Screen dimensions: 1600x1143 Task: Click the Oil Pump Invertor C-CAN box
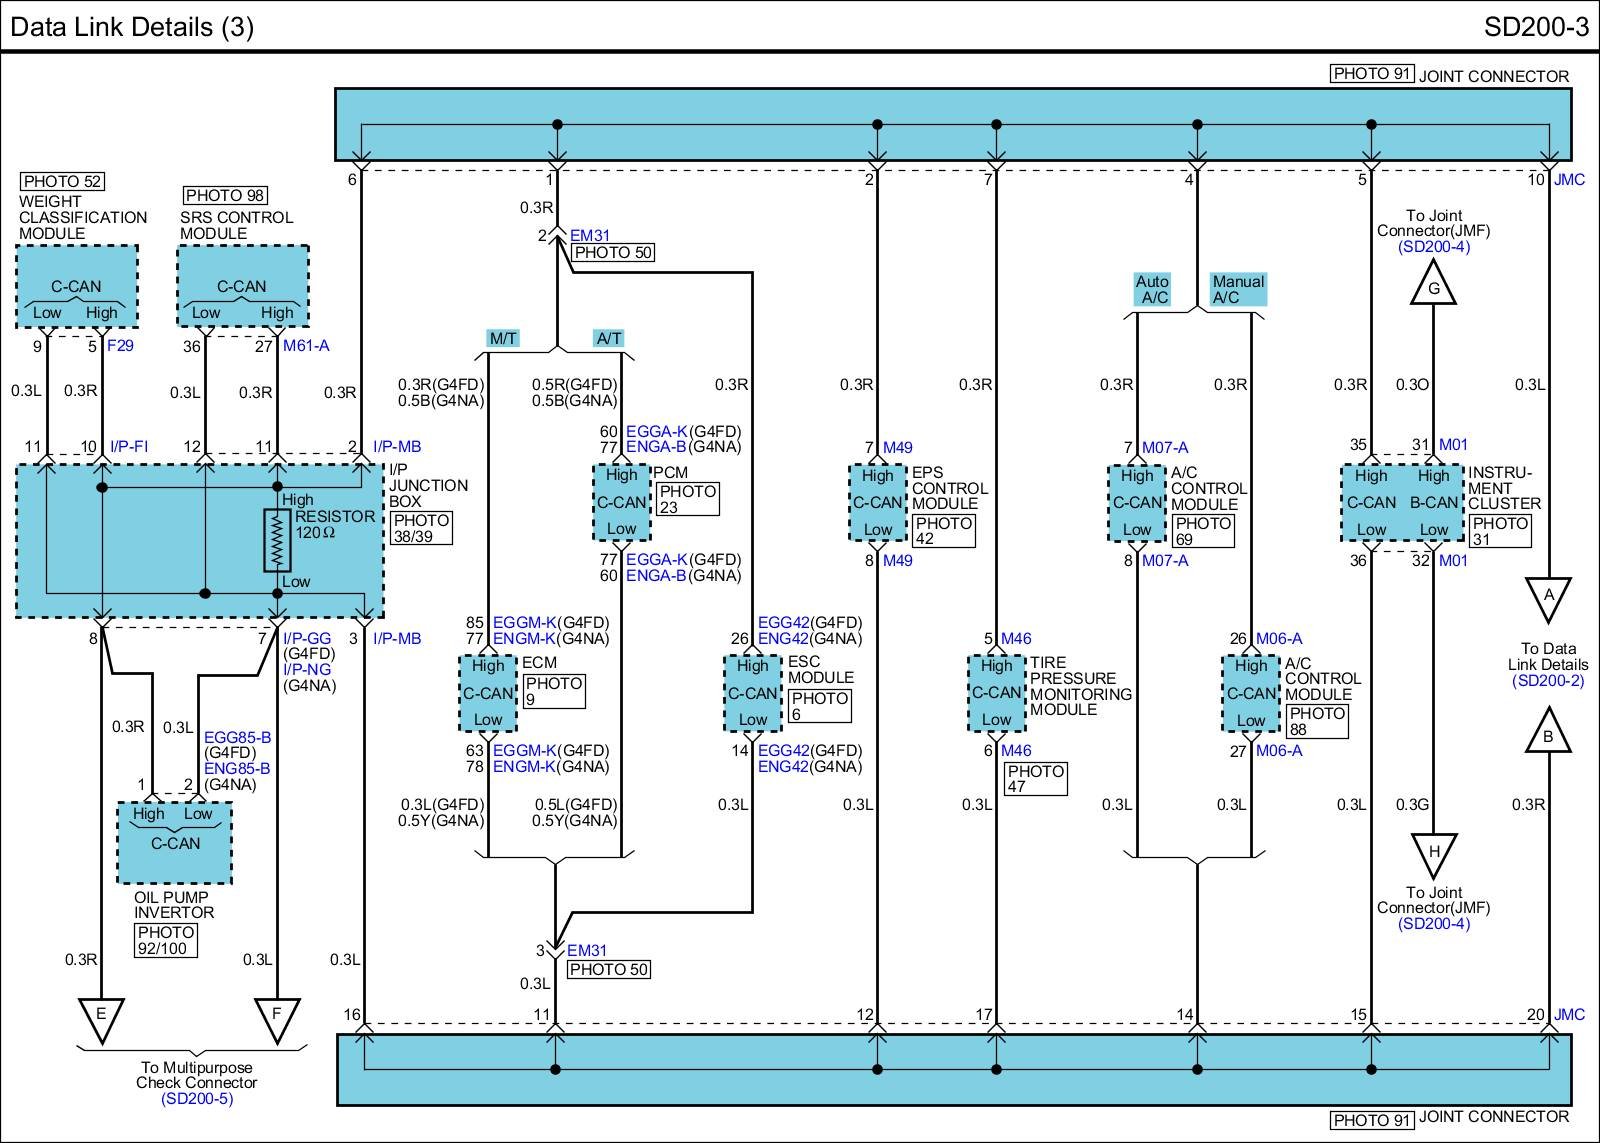(175, 843)
